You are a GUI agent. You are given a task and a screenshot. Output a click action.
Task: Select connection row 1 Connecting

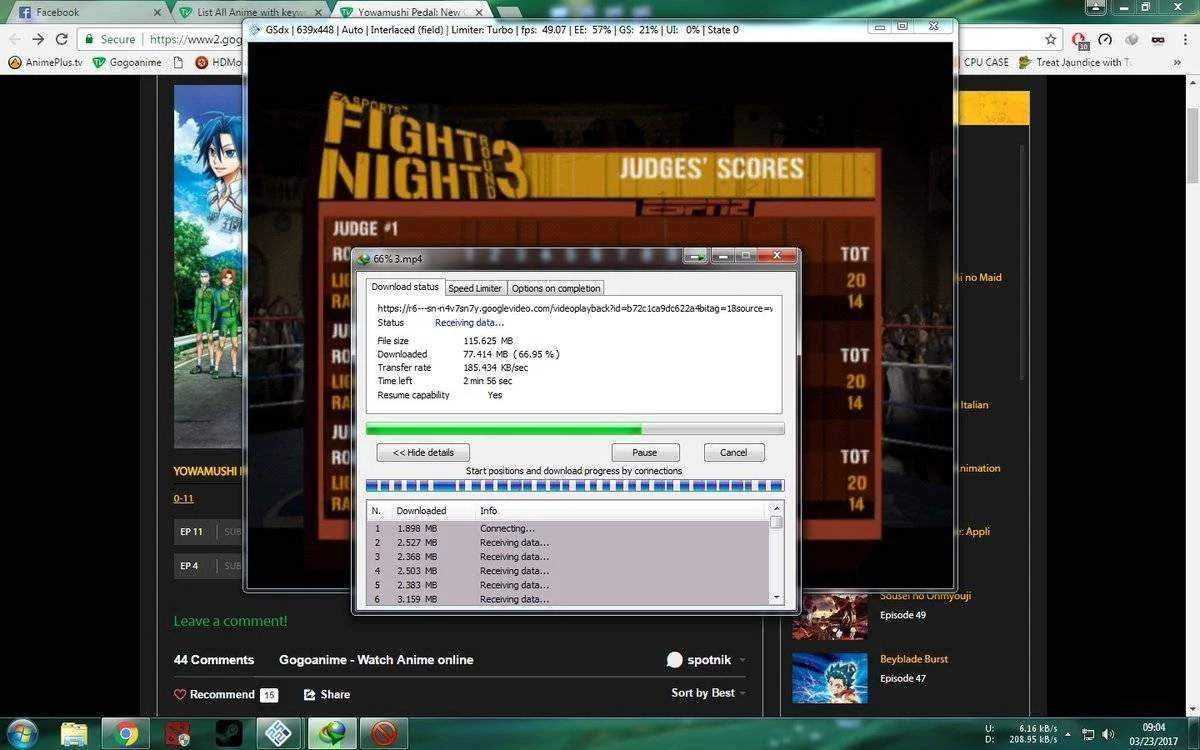click(567, 528)
